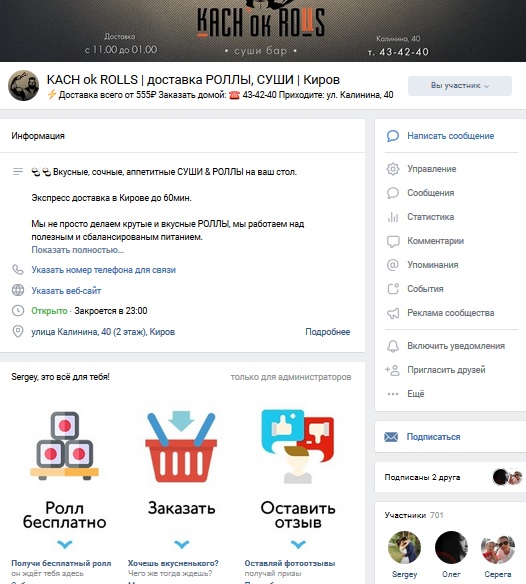Click the comment icon beside 'Комментарии'
The width and height of the screenshot is (526, 584).
point(393,241)
